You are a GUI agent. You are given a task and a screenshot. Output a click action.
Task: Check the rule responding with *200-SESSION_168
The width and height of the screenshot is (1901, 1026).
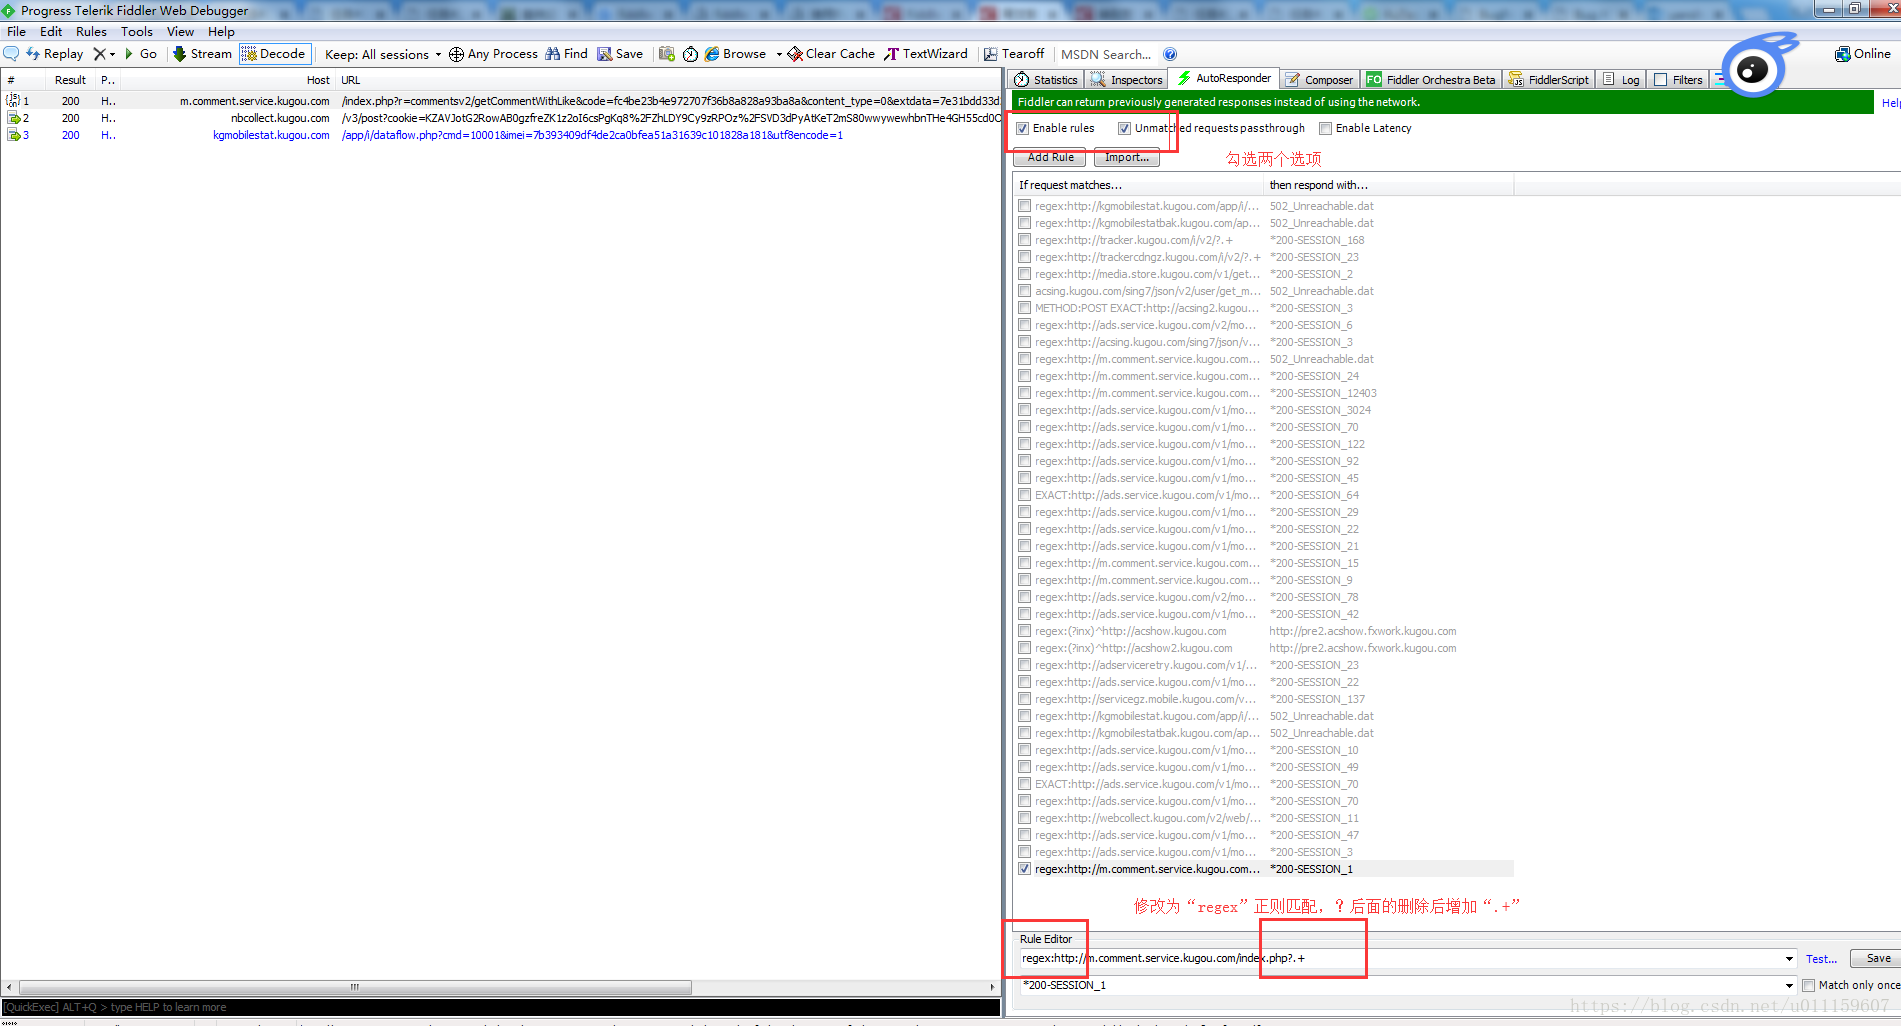pyautogui.click(x=1024, y=240)
